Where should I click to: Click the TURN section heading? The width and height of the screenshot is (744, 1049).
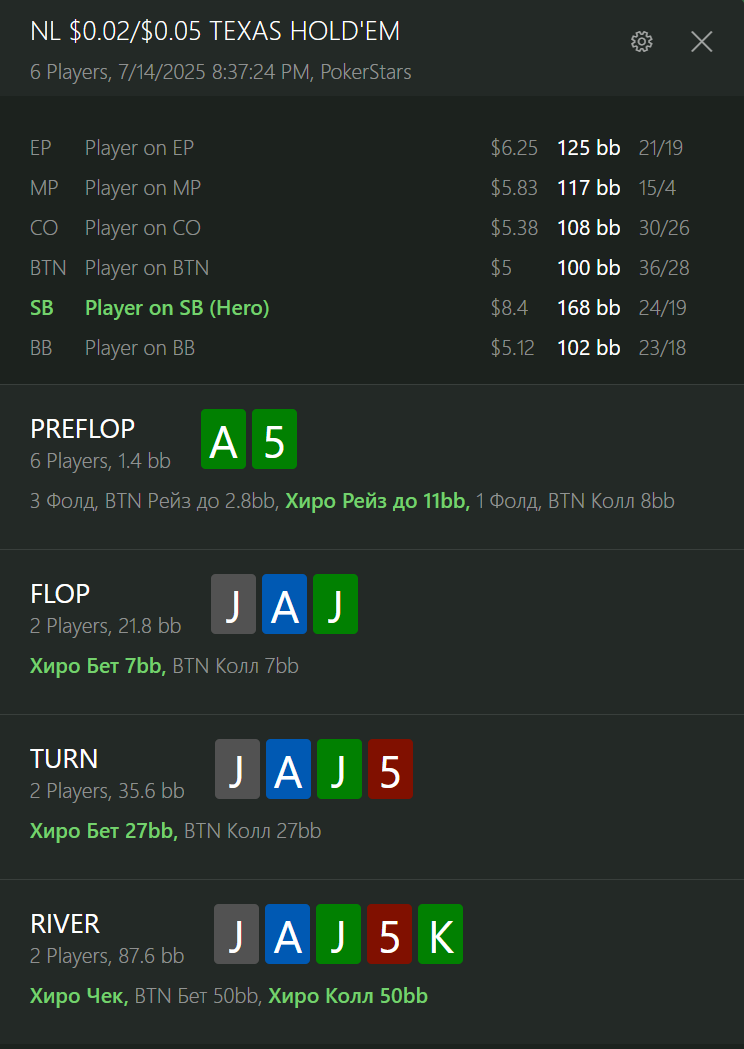pyautogui.click(x=64, y=759)
